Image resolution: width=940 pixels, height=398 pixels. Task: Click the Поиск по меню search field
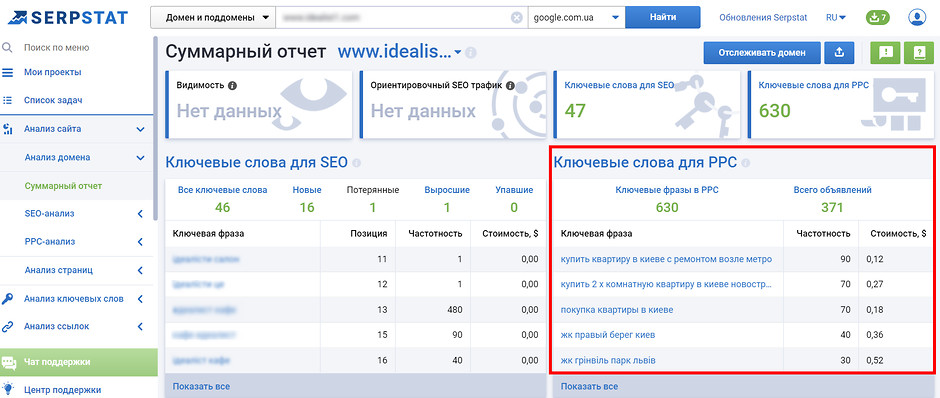click(56, 47)
